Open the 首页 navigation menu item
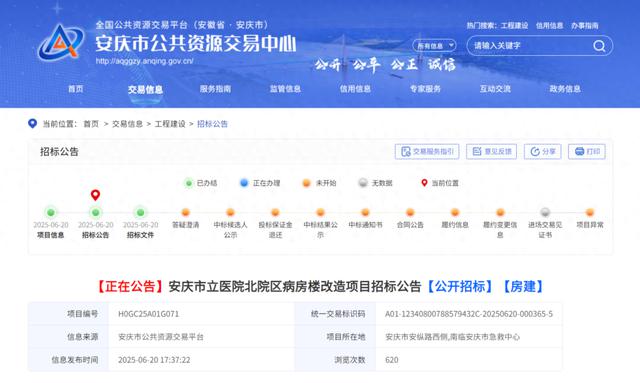640x383 pixels. click(76, 89)
